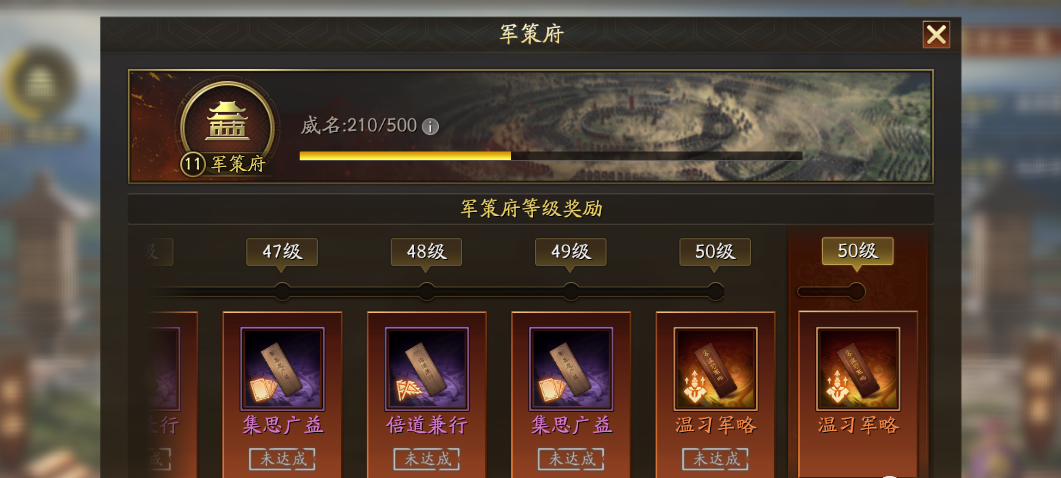Viewport: 1061px width, 478px height.
Task: Click the 48级 level tag
Action: click(426, 252)
